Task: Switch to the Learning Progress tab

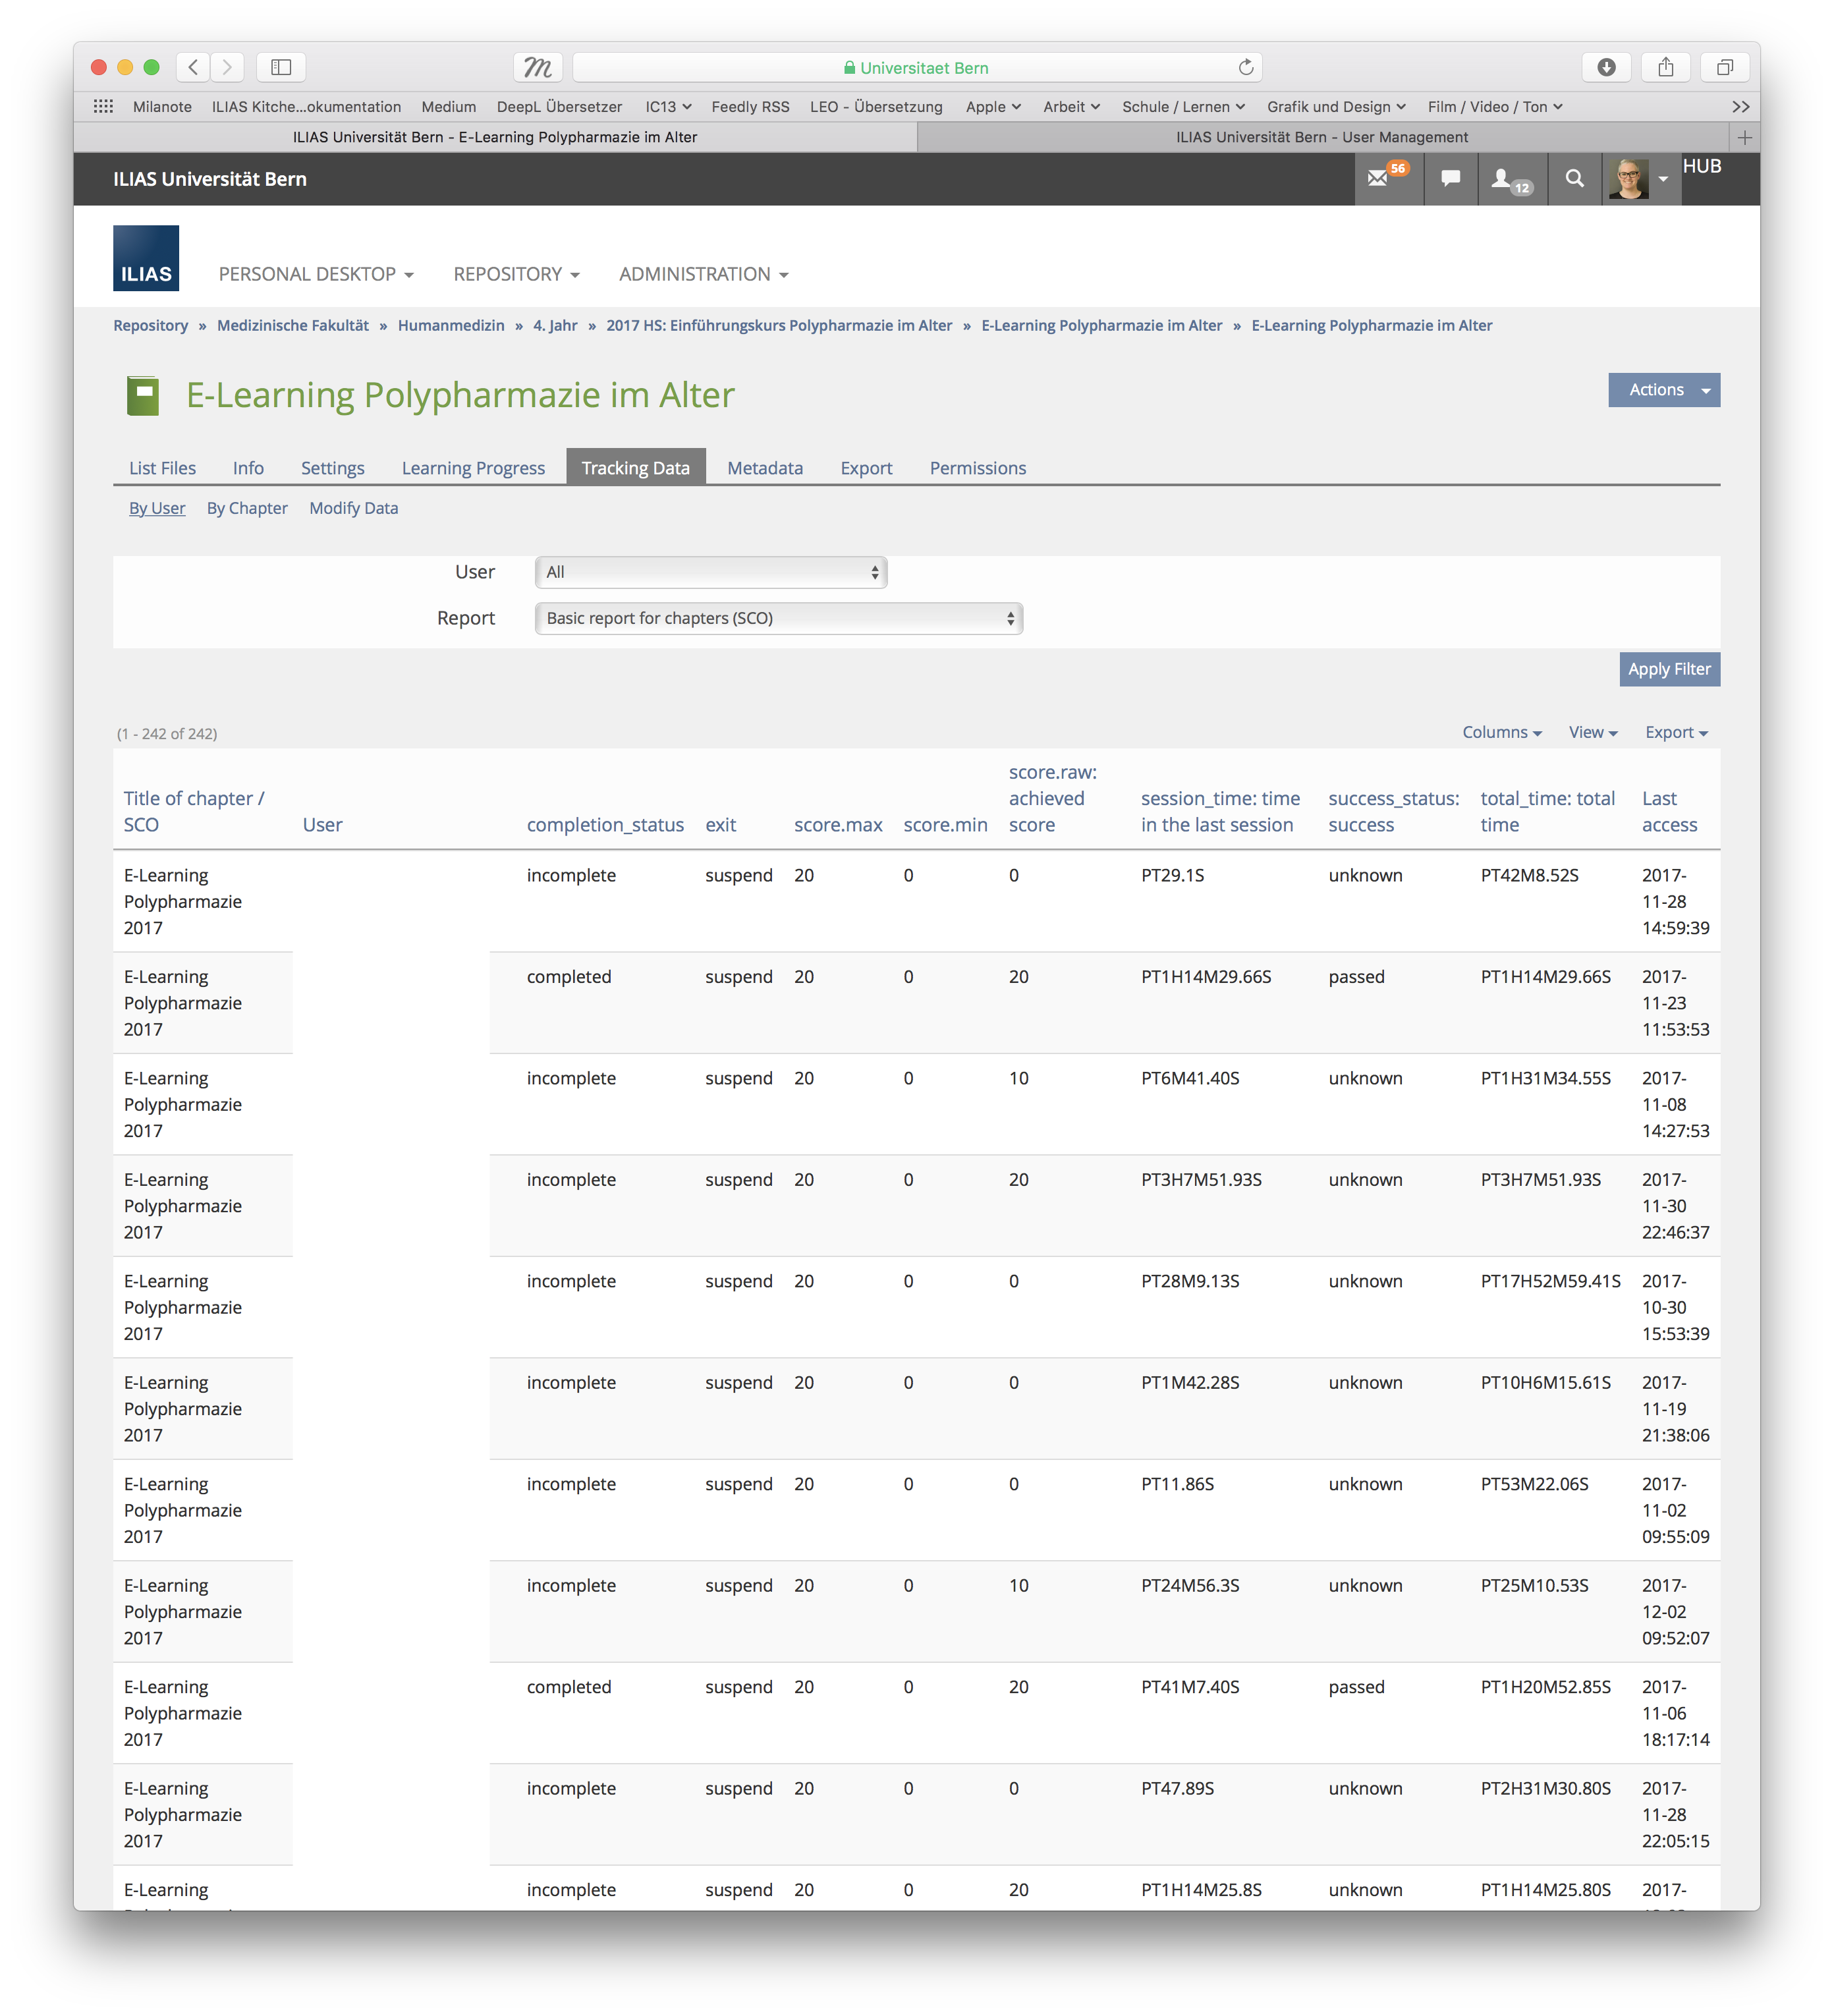Action: [473, 468]
